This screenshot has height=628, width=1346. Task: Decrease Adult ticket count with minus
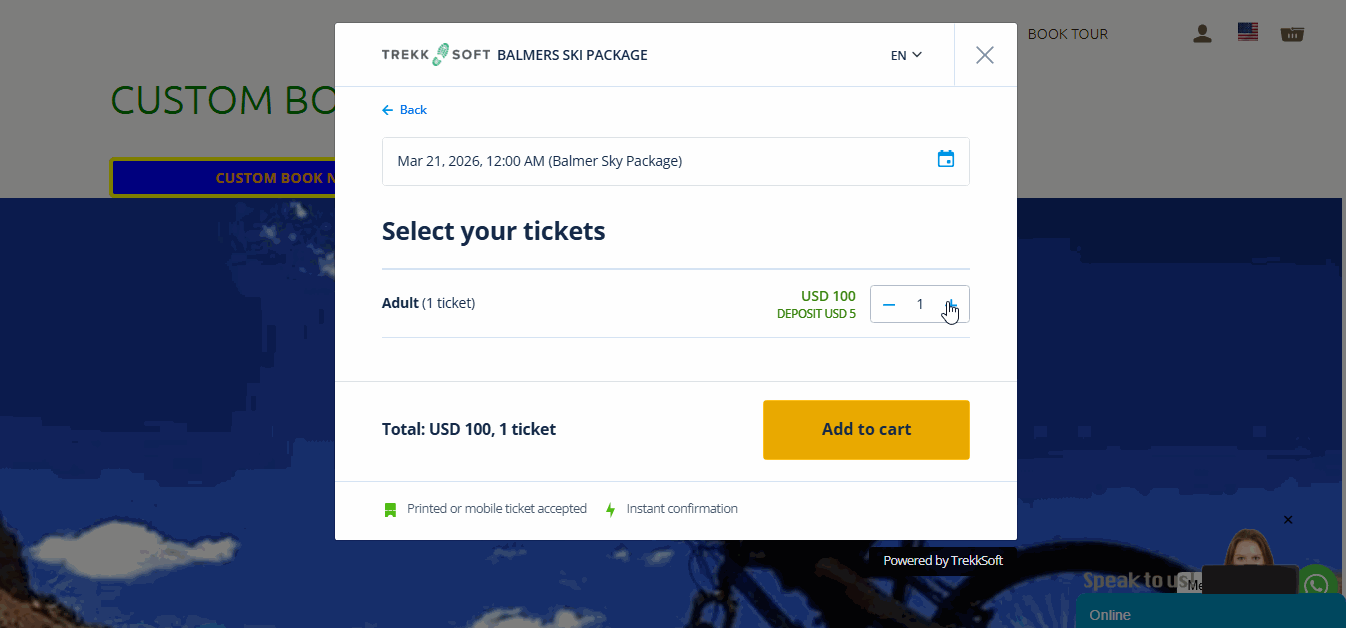point(889,304)
